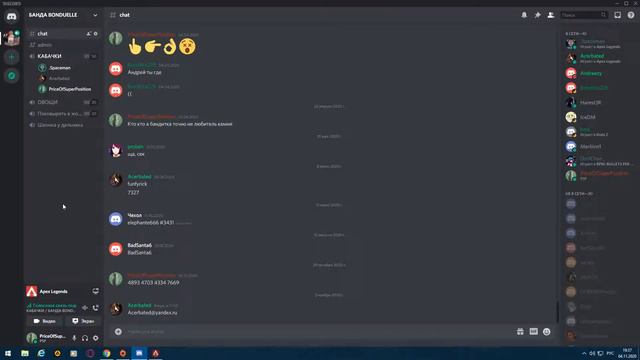The height and width of the screenshot is (360, 640).
Task: Focus the search field in header
Action: (584, 15)
